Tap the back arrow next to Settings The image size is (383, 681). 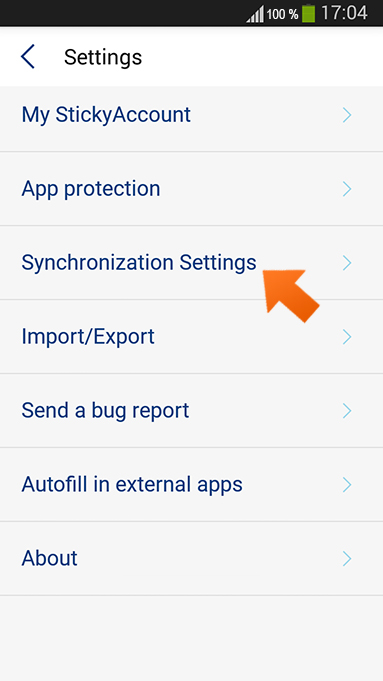pos(27,57)
